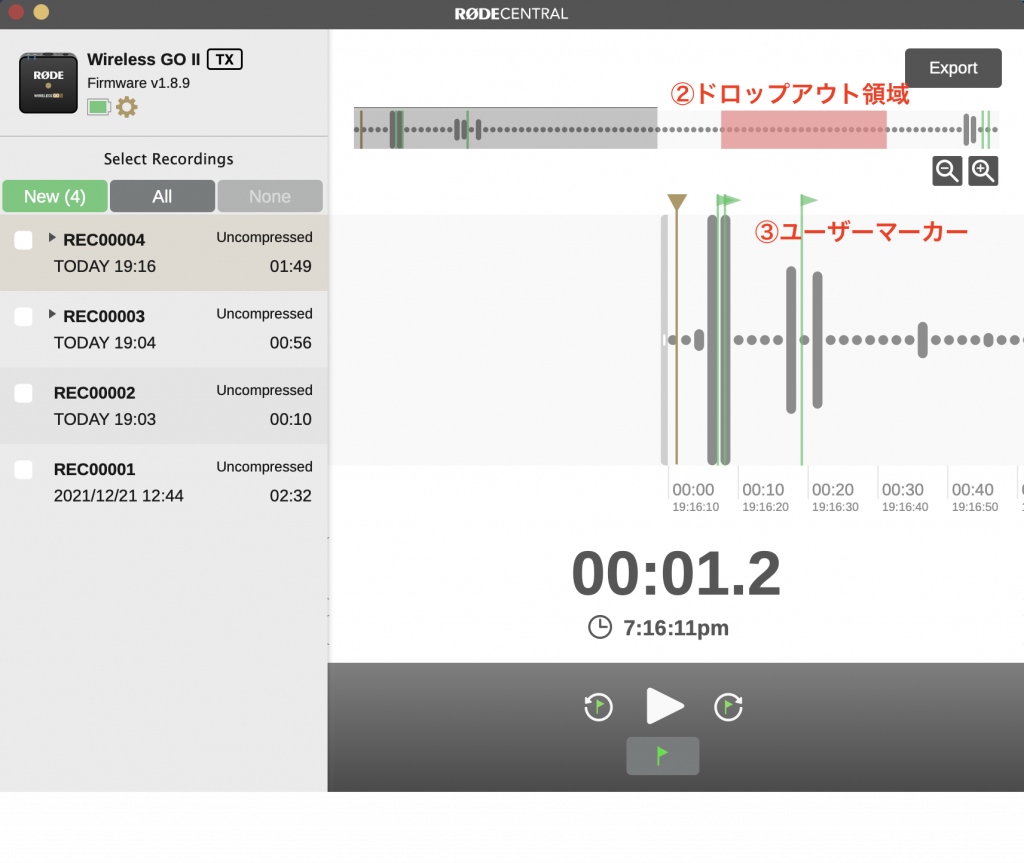Image resolution: width=1024 pixels, height=863 pixels.
Task: Click the golden playhead marker
Action: 677,201
